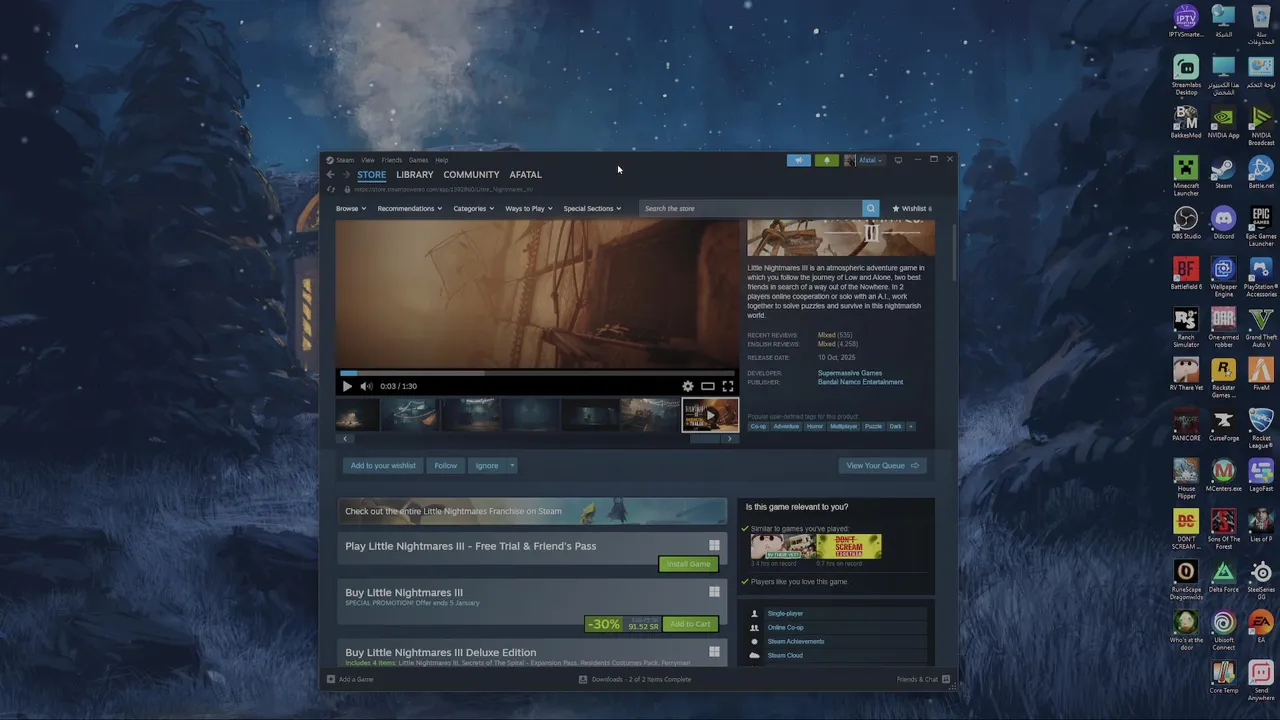This screenshot has height=720, width=1280.
Task: Open NVIDIA App desktop icon
Action: [x=1223, y=122]
